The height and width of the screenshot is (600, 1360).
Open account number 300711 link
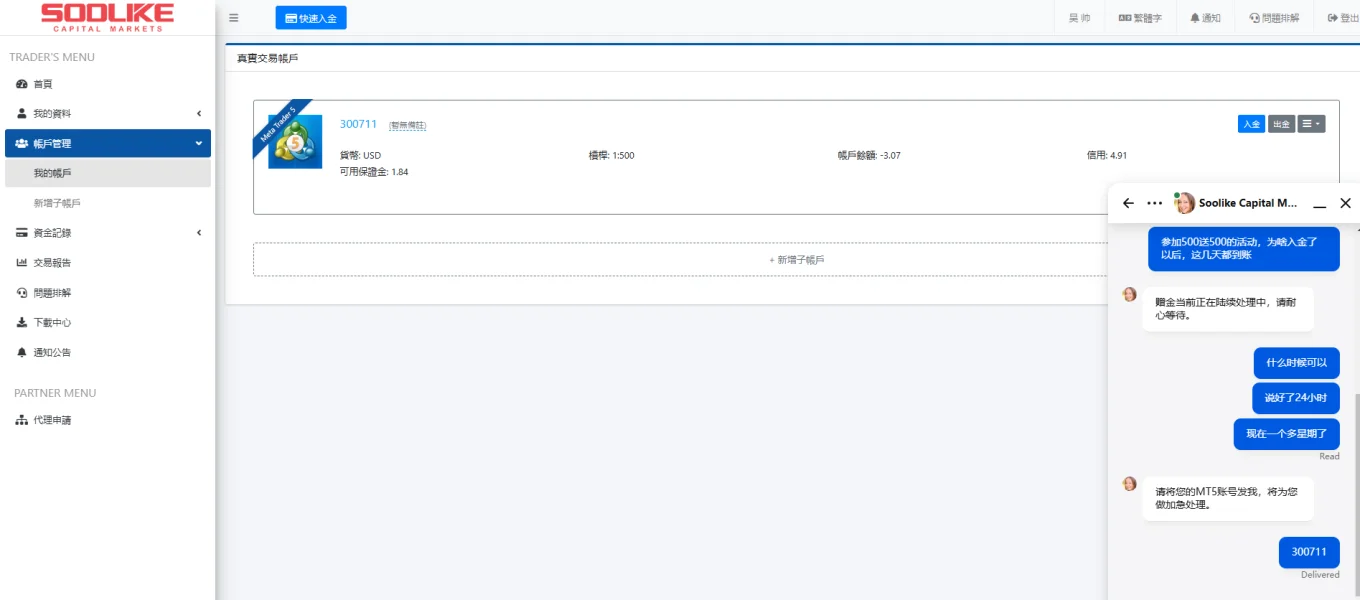point(358,124)
